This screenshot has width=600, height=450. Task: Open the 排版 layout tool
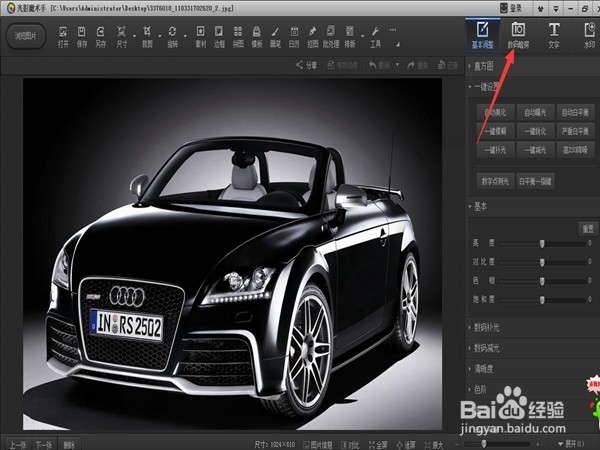[350, 37]
